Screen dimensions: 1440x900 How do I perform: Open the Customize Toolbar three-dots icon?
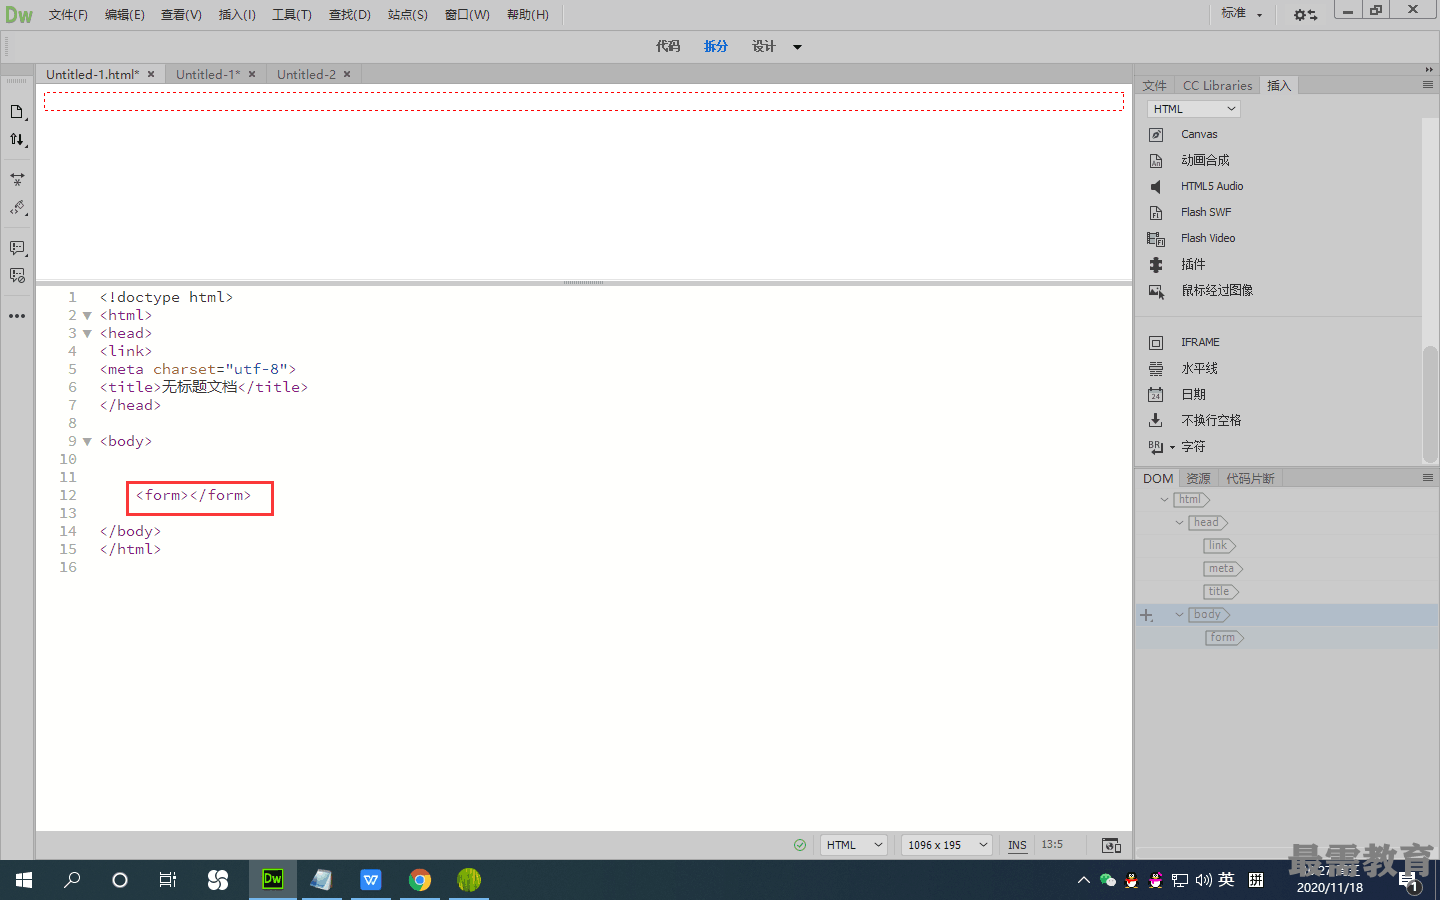tap(17, 316)
